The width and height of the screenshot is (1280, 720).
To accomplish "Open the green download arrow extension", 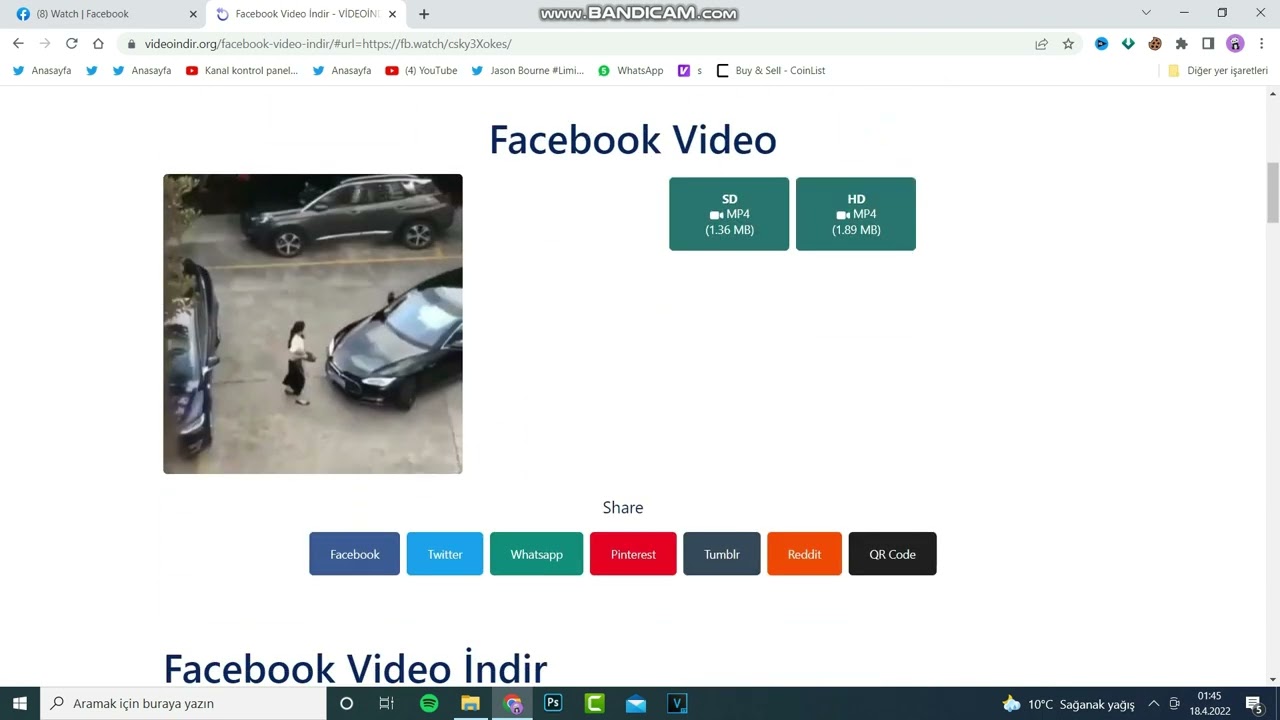I will click(x=1128, y=44).
